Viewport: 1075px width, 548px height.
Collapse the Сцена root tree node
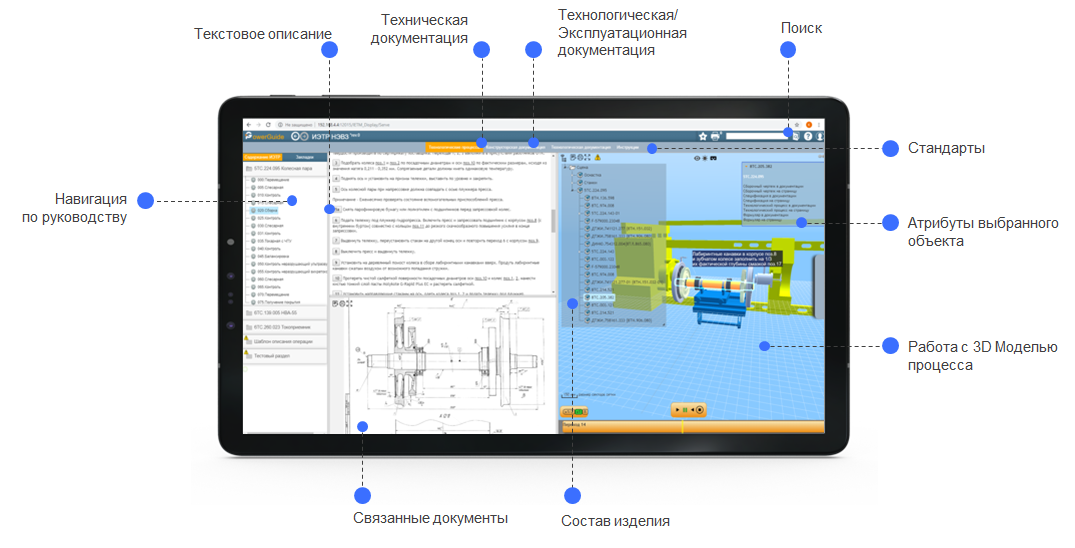pyautogui.click(x=567, y=167)
